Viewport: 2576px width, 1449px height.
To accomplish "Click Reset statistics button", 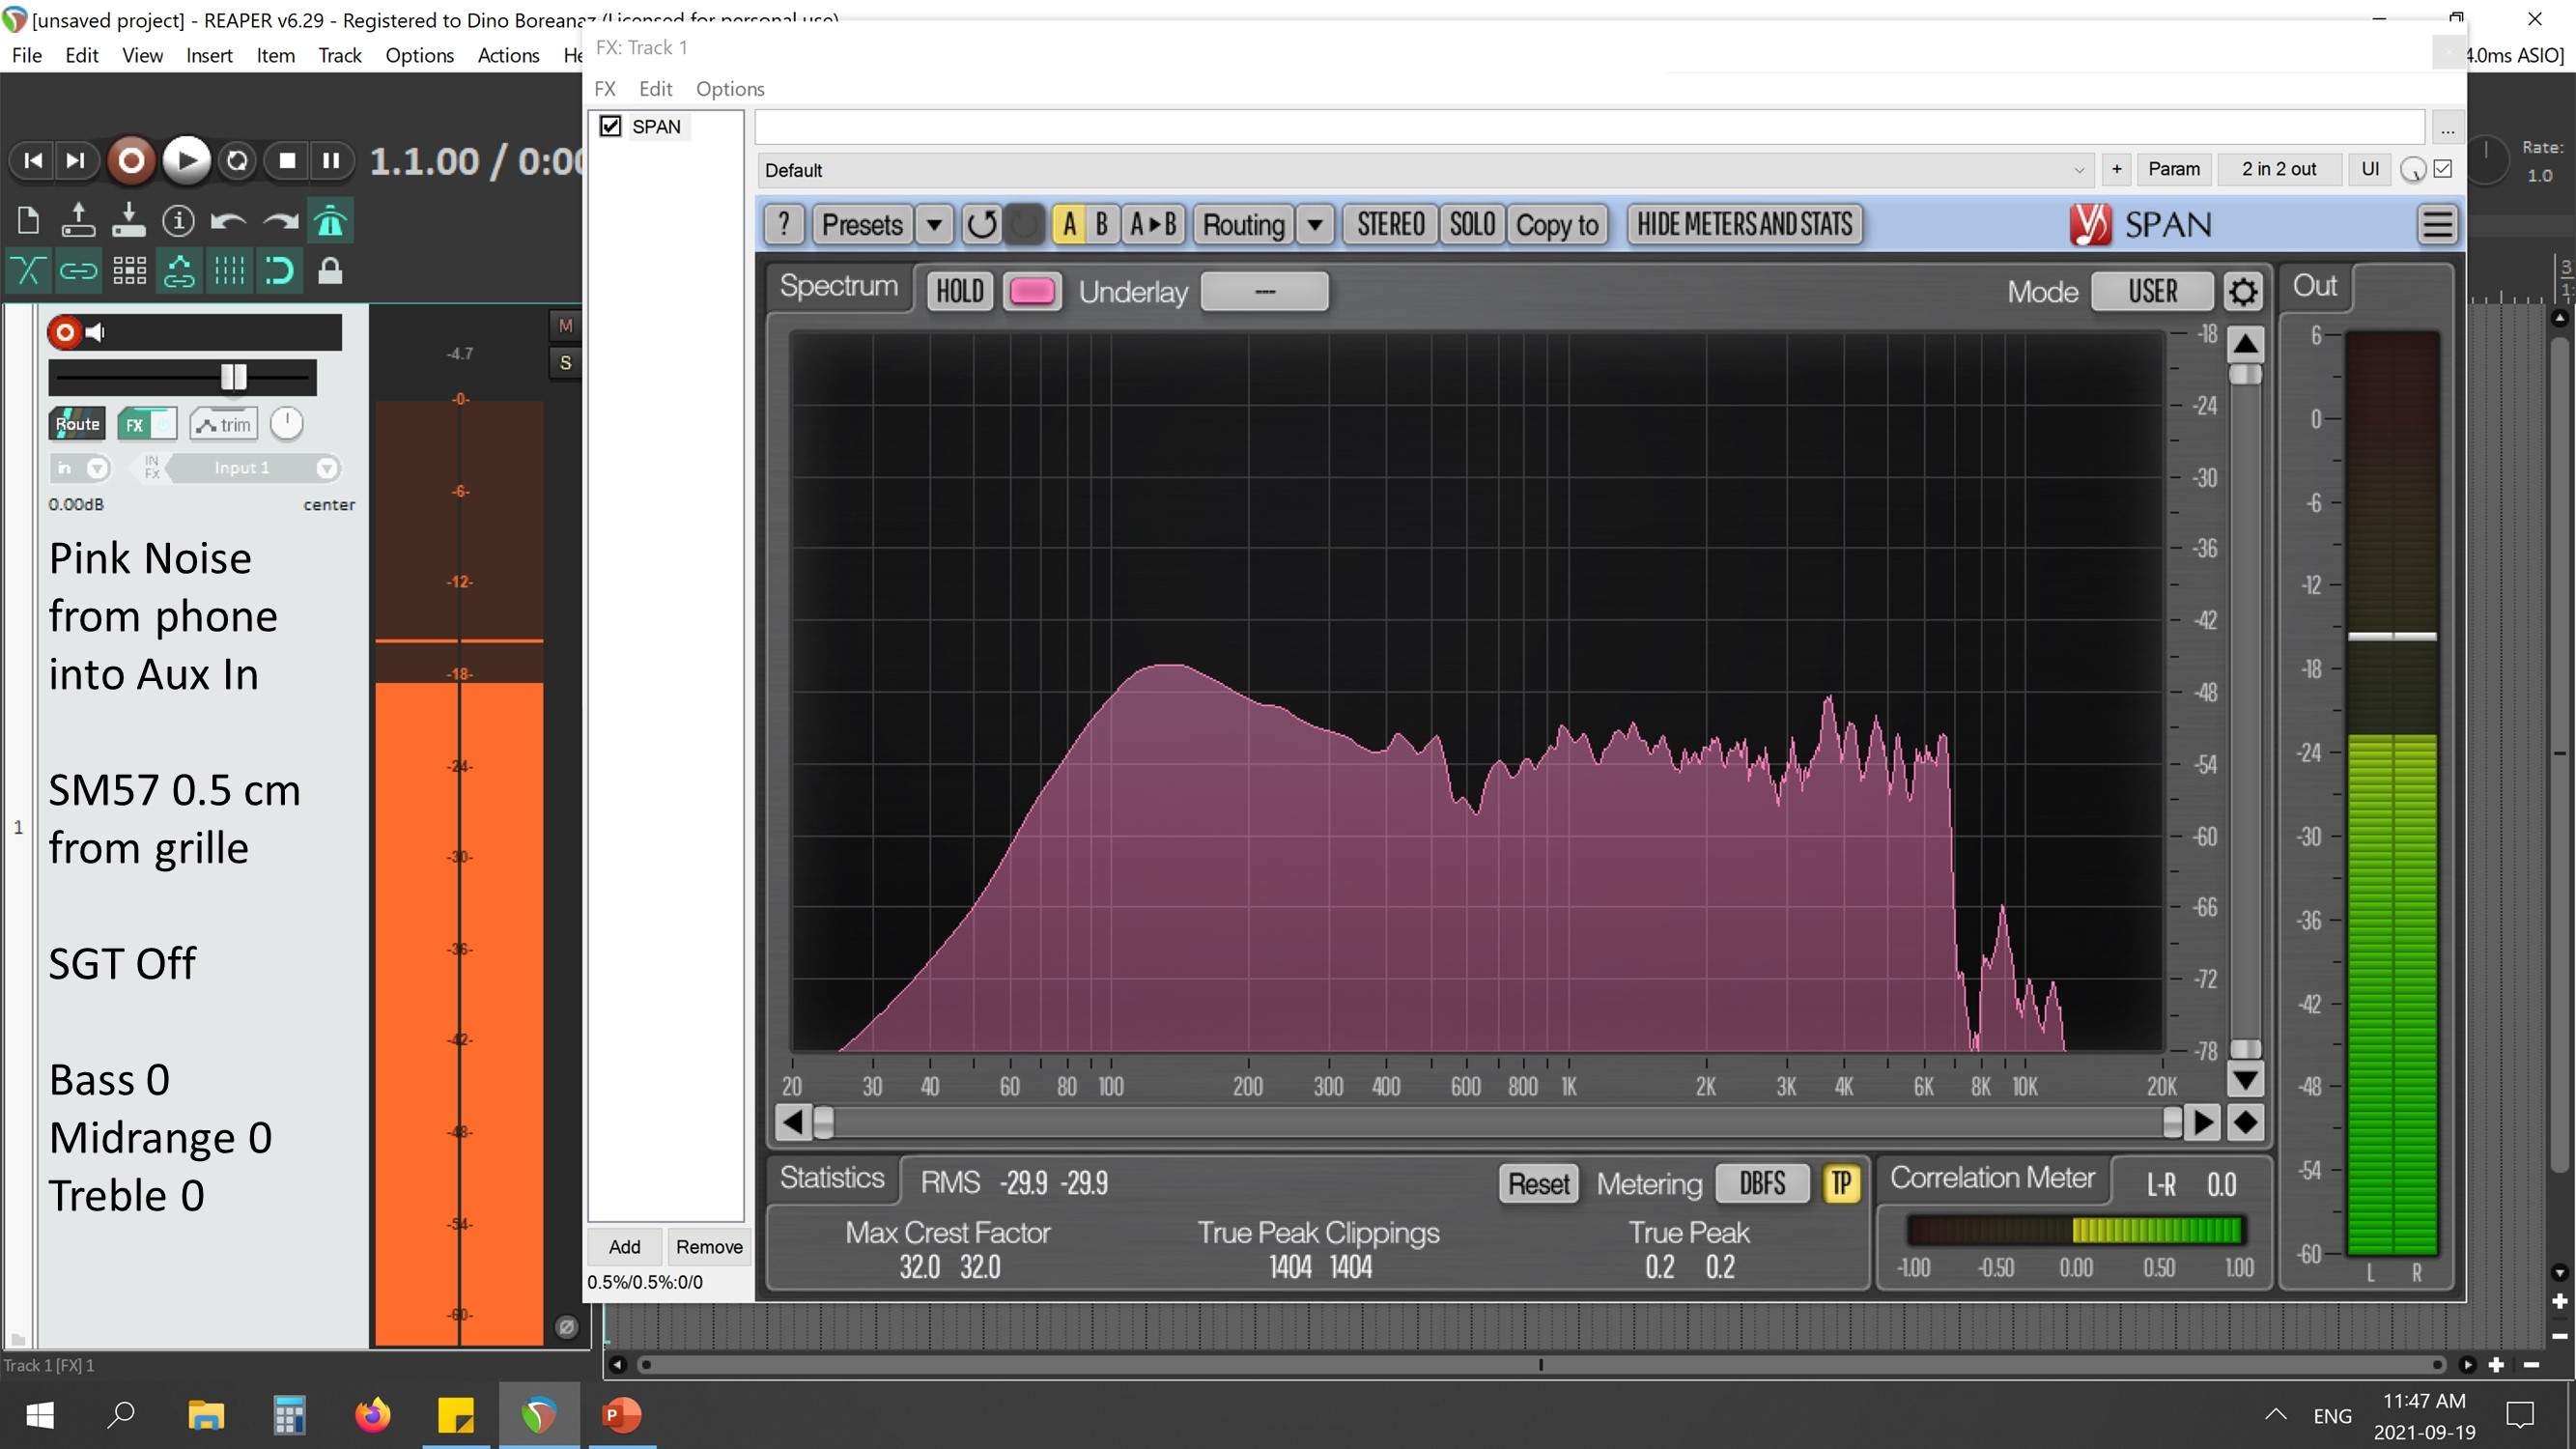I will pyautogui.click(x=1538, y=1185).
